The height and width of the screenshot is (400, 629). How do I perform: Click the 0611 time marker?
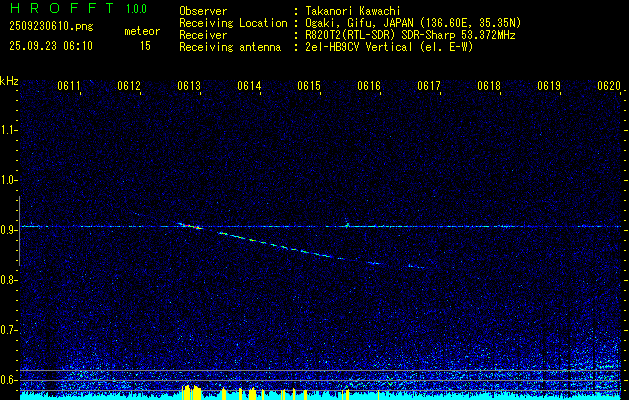tap(69, 86)
